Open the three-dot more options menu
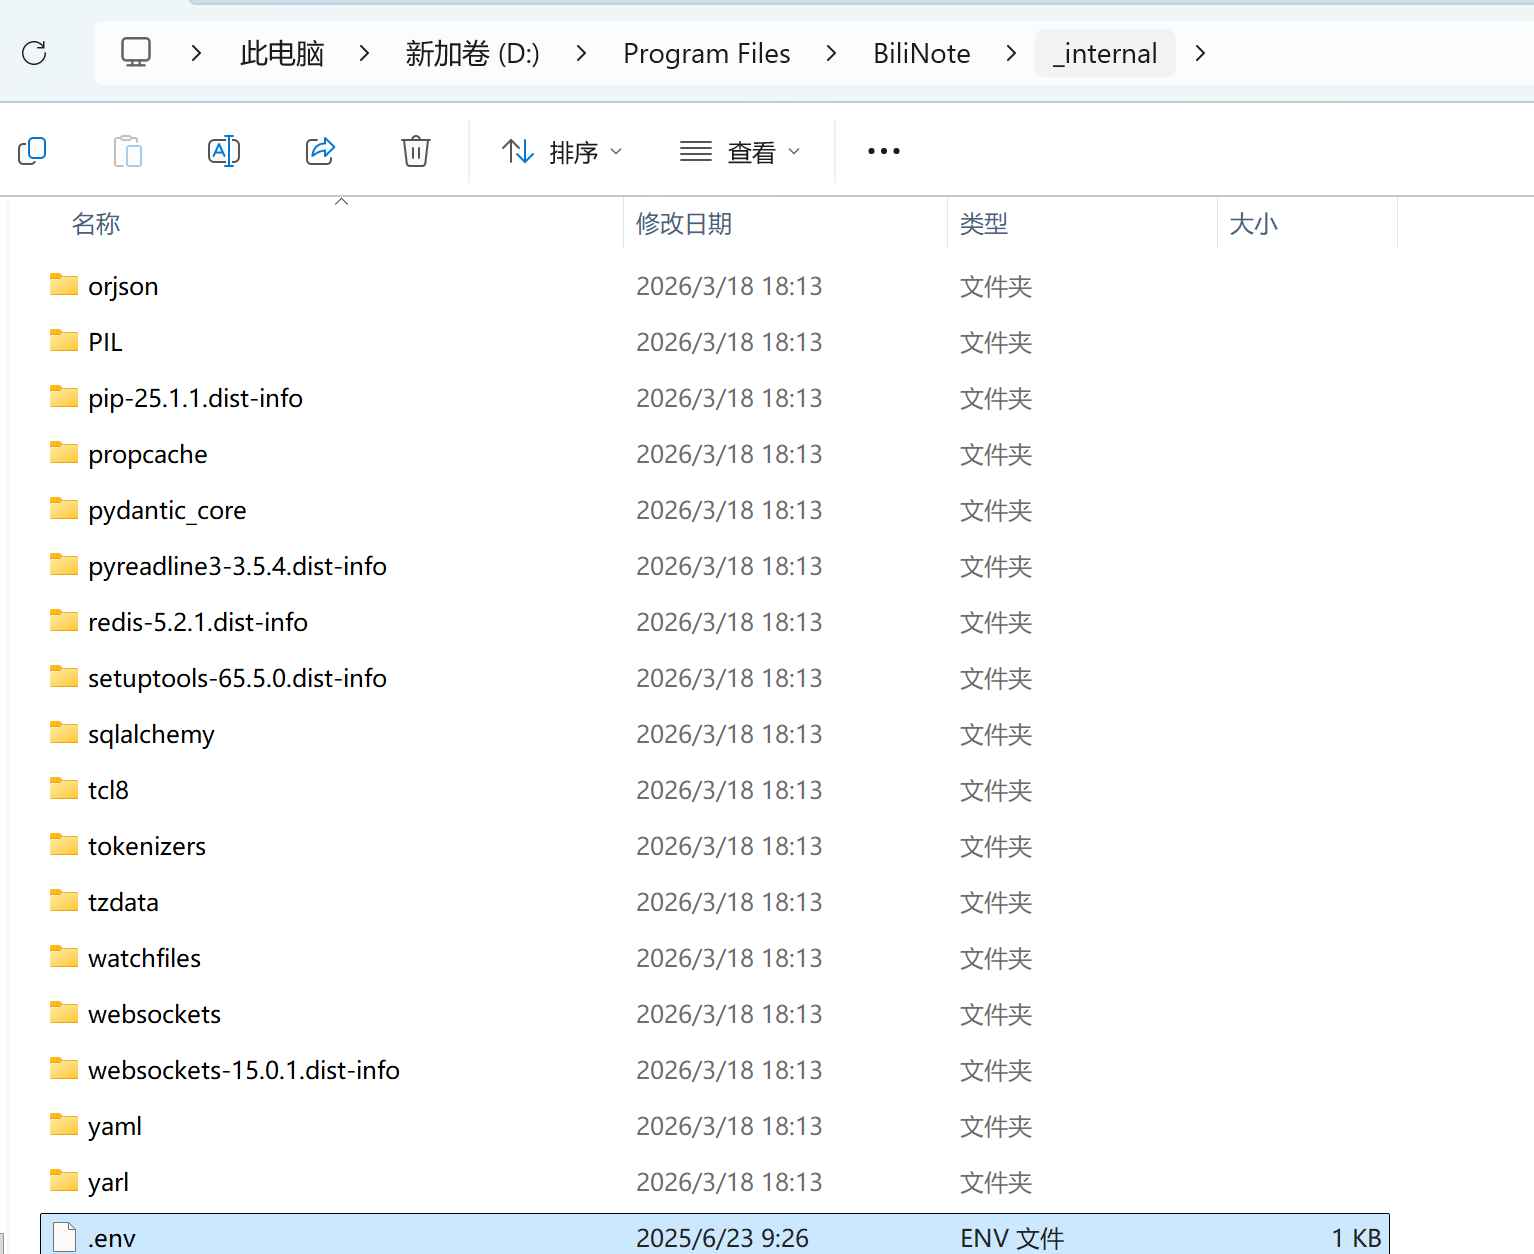 [884, 151]
